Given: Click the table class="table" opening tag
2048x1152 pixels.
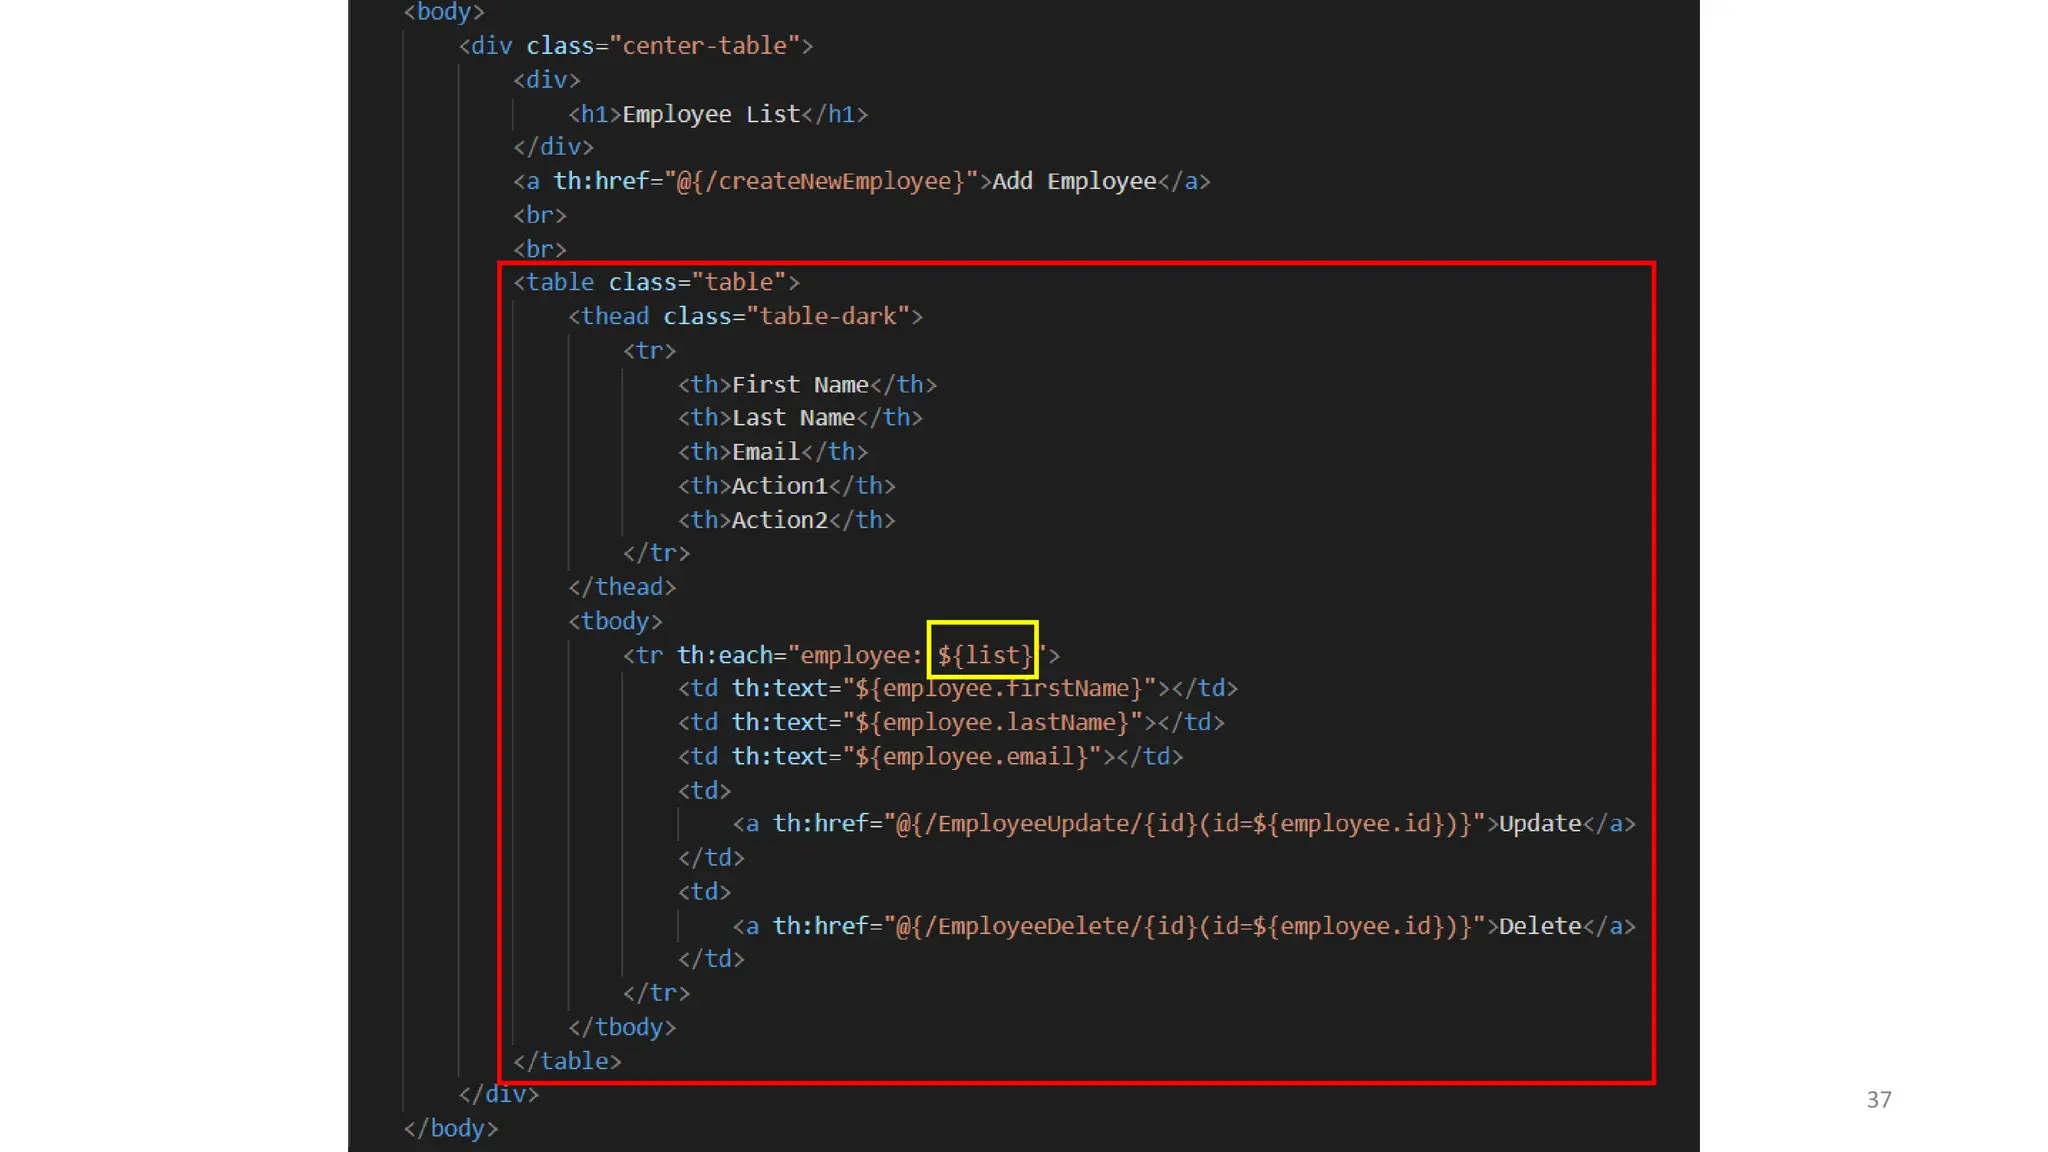Looking at the screenshot, I should (655, 282).
